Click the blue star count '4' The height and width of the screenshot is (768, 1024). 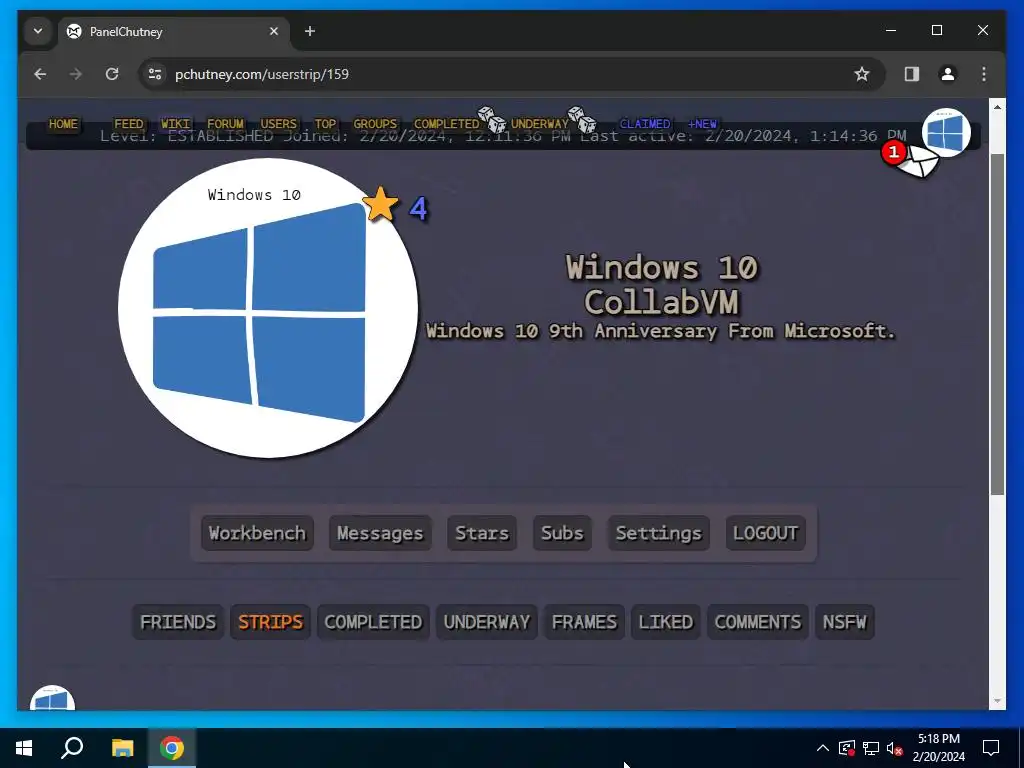click(418, 208)
